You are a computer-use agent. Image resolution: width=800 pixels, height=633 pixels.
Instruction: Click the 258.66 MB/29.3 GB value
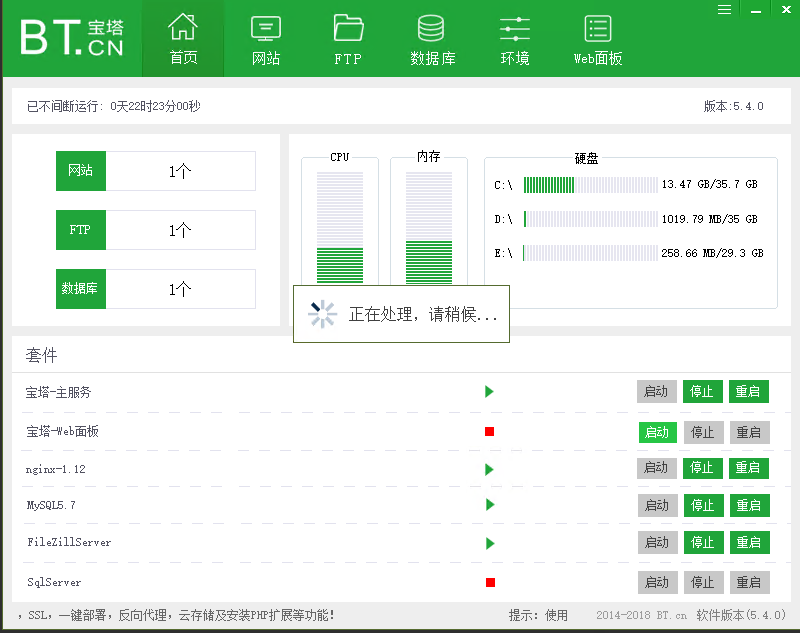click(712, 253)
